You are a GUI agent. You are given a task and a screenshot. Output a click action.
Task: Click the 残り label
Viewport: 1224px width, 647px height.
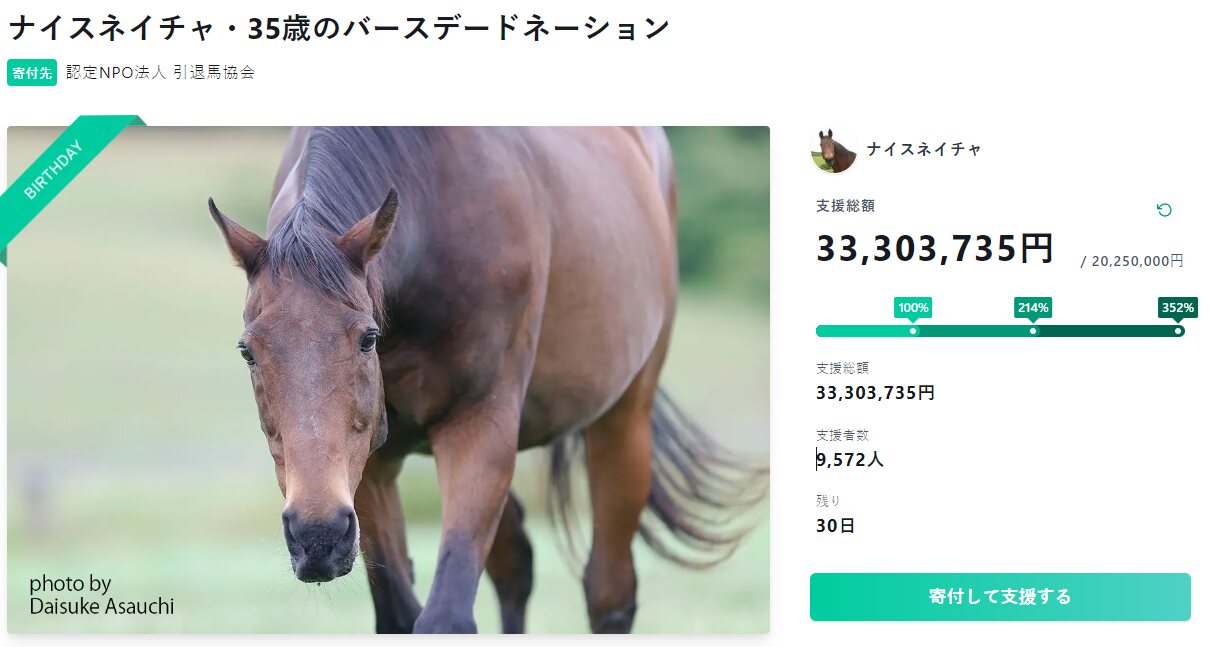point(828,501)
